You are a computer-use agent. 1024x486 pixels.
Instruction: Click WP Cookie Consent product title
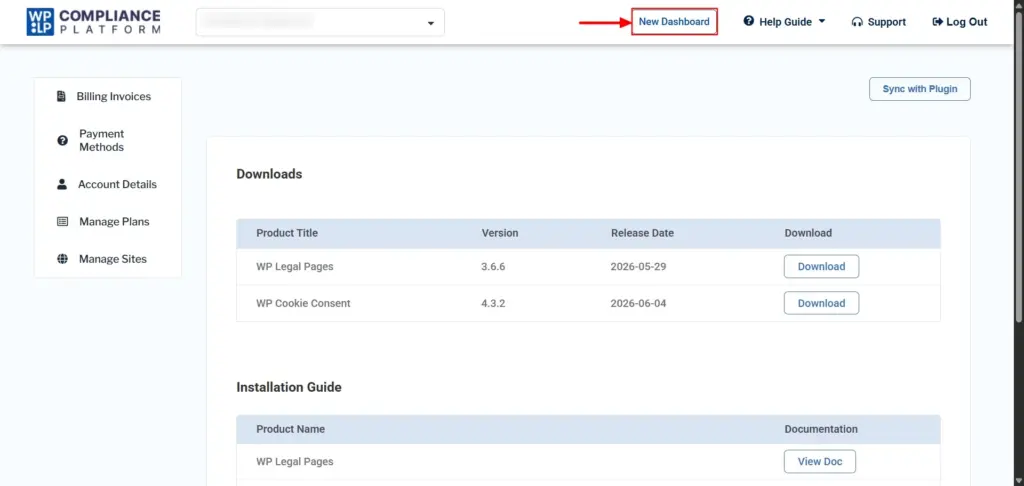click(303, 303)
